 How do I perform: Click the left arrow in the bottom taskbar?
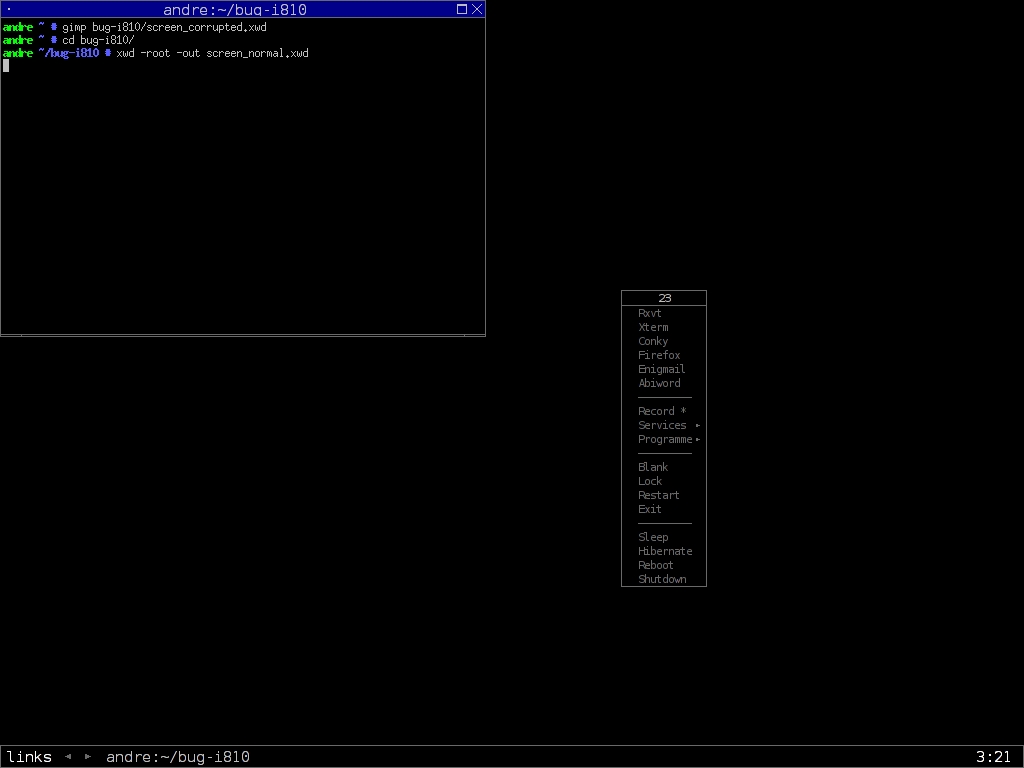click(68, 757)
